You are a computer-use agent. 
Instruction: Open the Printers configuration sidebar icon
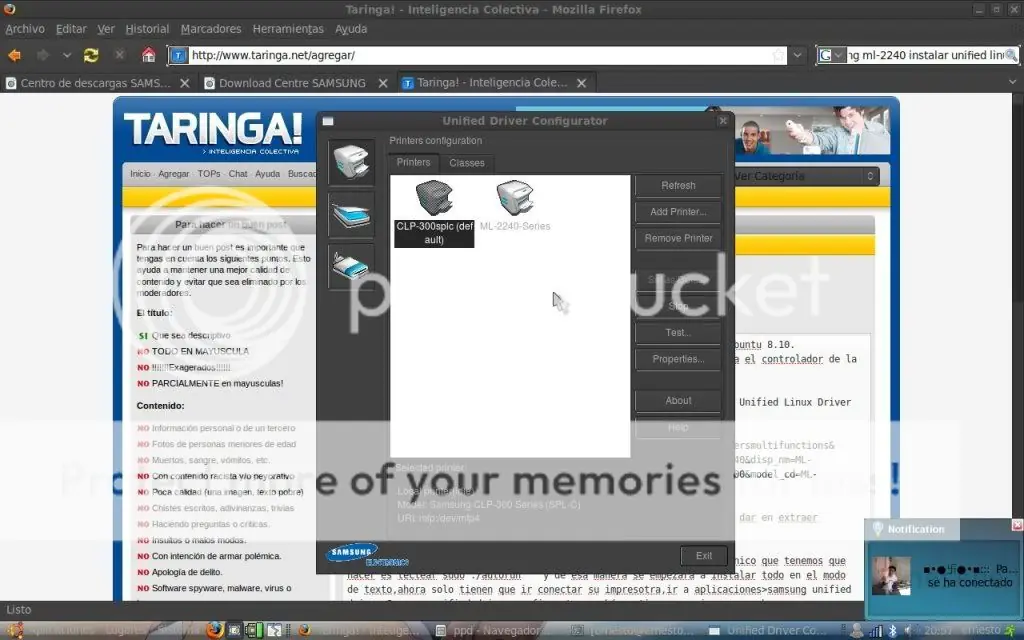click(351, 162)
